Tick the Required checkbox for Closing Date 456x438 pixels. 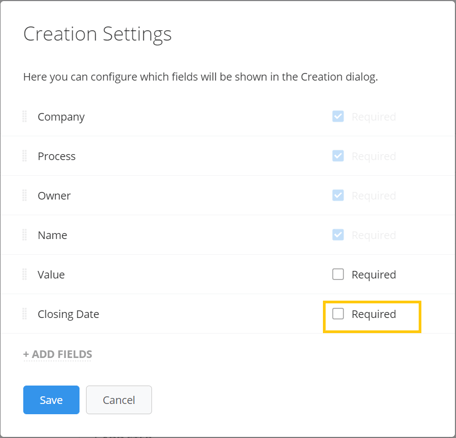(338, 314)
